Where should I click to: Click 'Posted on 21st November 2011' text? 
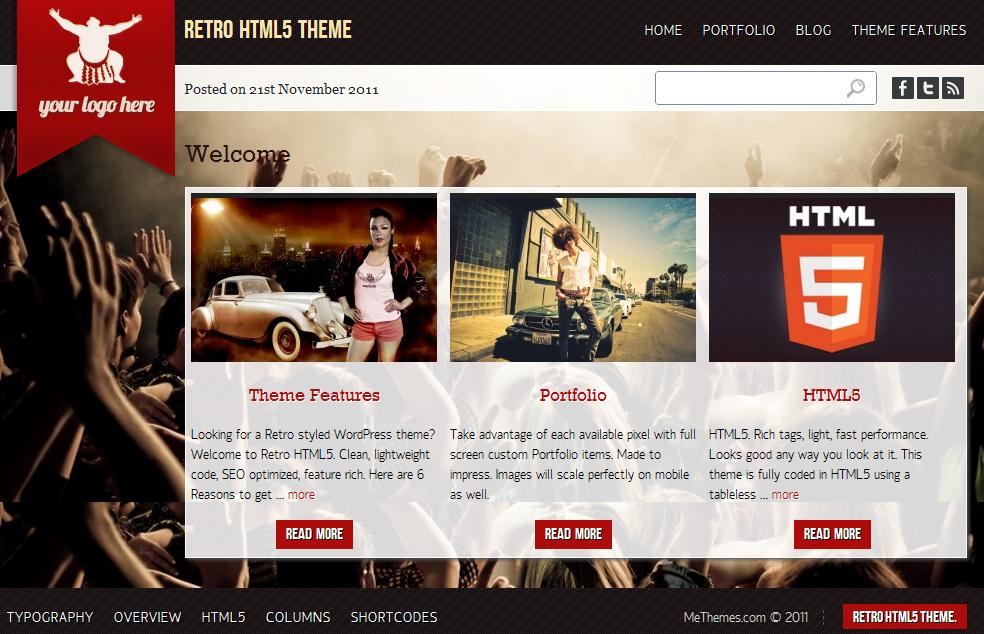[281, 89]
